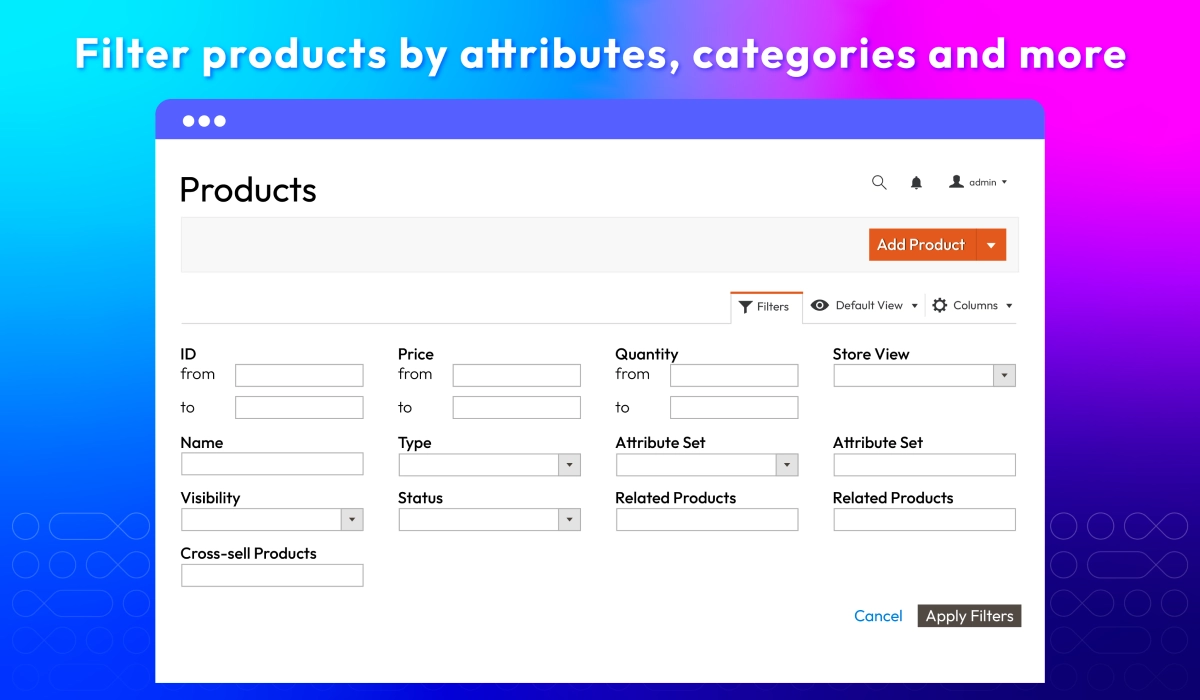This screenshot has width=1200, height=700.
Task: Click the orange arrow on Add Product button
Action: pyautogui.click(x=991, y=244)
